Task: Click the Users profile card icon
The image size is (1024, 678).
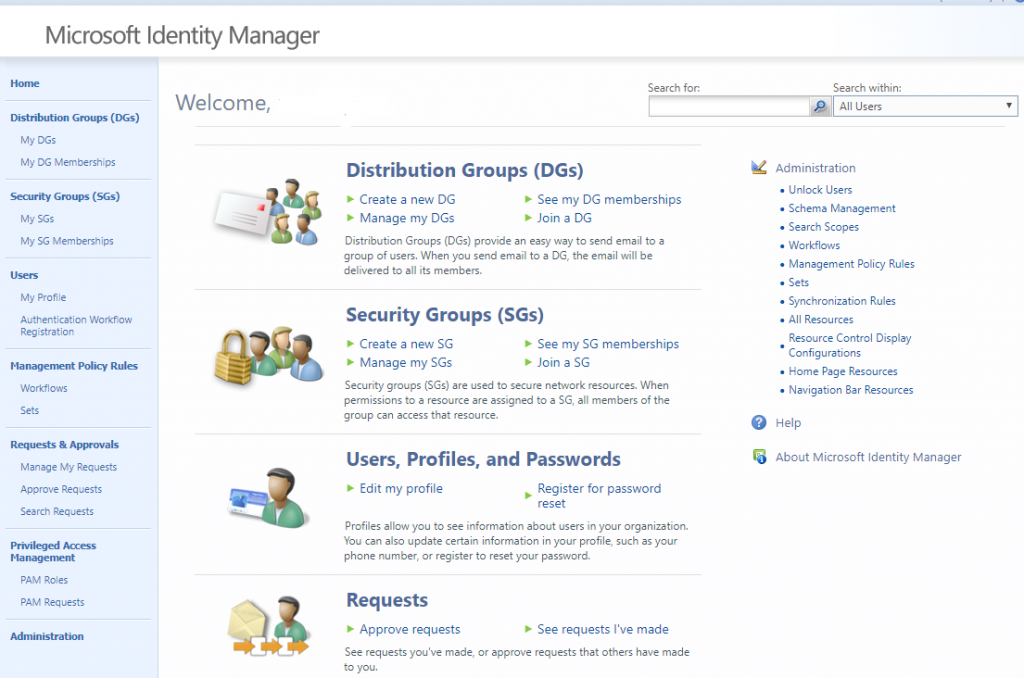Action: (x=267, y=497)
